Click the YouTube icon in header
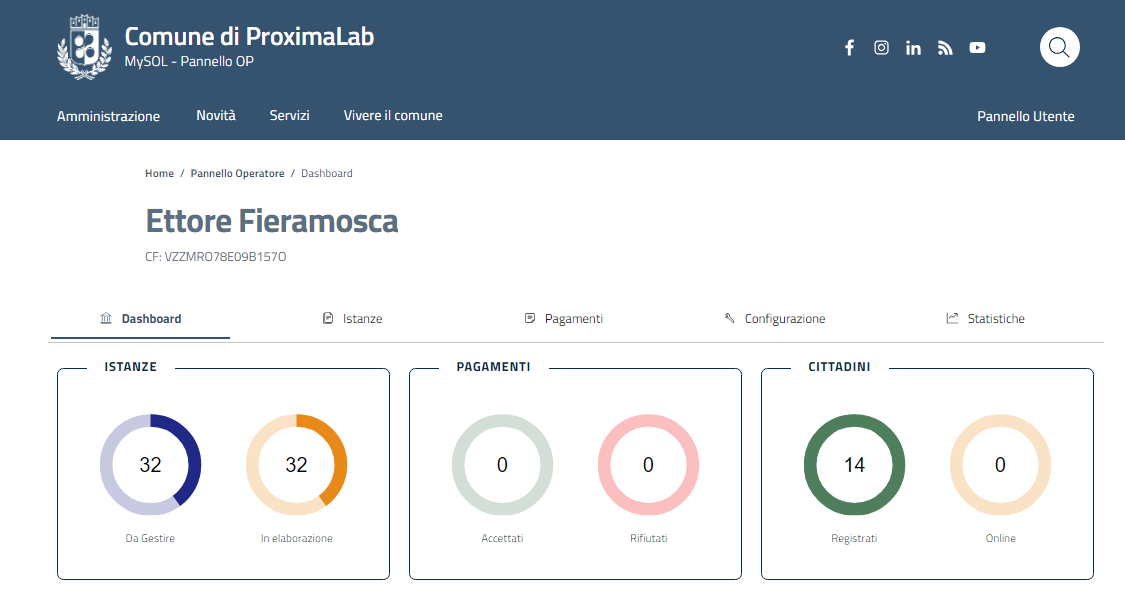Image resolution: width=1125 pixels, height=589 pixels. click(x=977, y=48)
